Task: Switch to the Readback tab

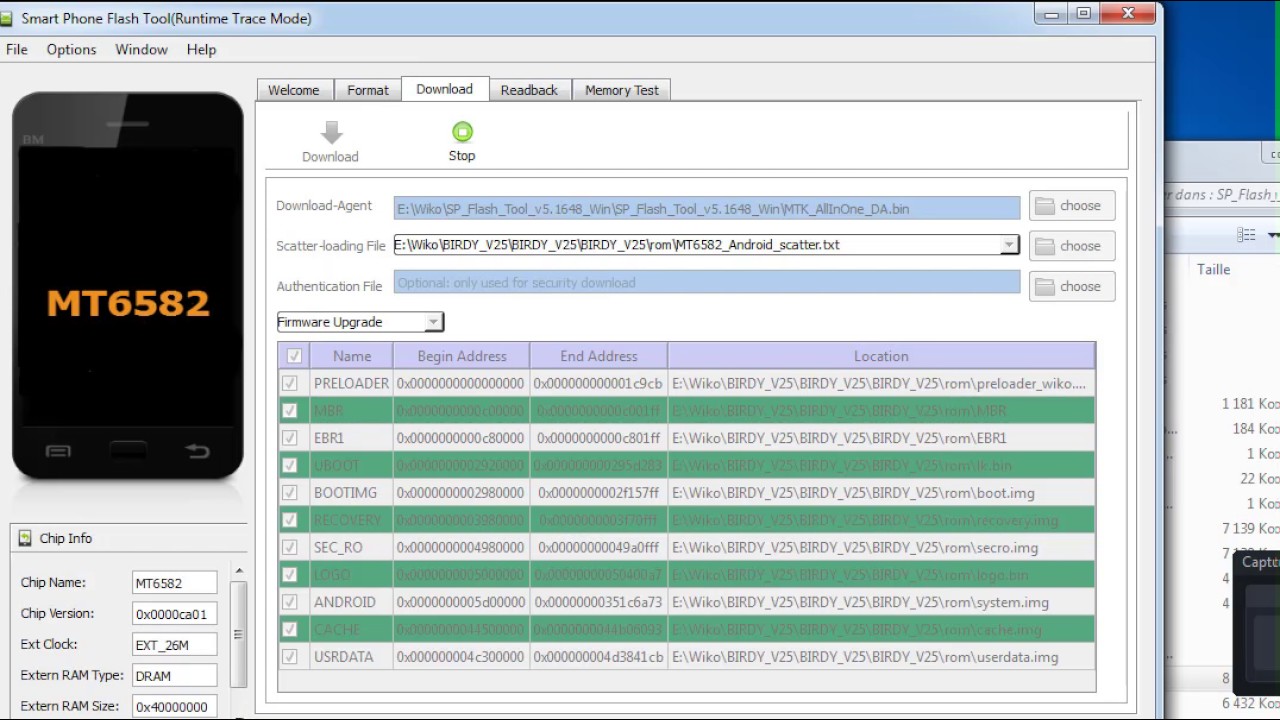Action: pyautogui.click(x=529, y=90)
